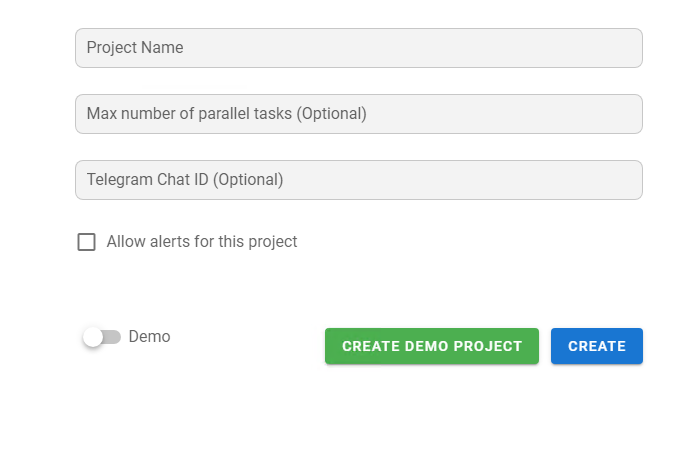Check the box for project alerts

(x=87, y=242)
